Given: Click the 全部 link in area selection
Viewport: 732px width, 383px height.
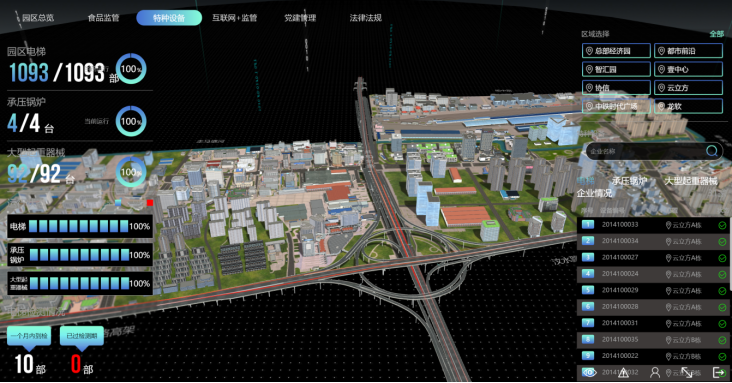Looking at the screenshot, I should click(716, 34).
